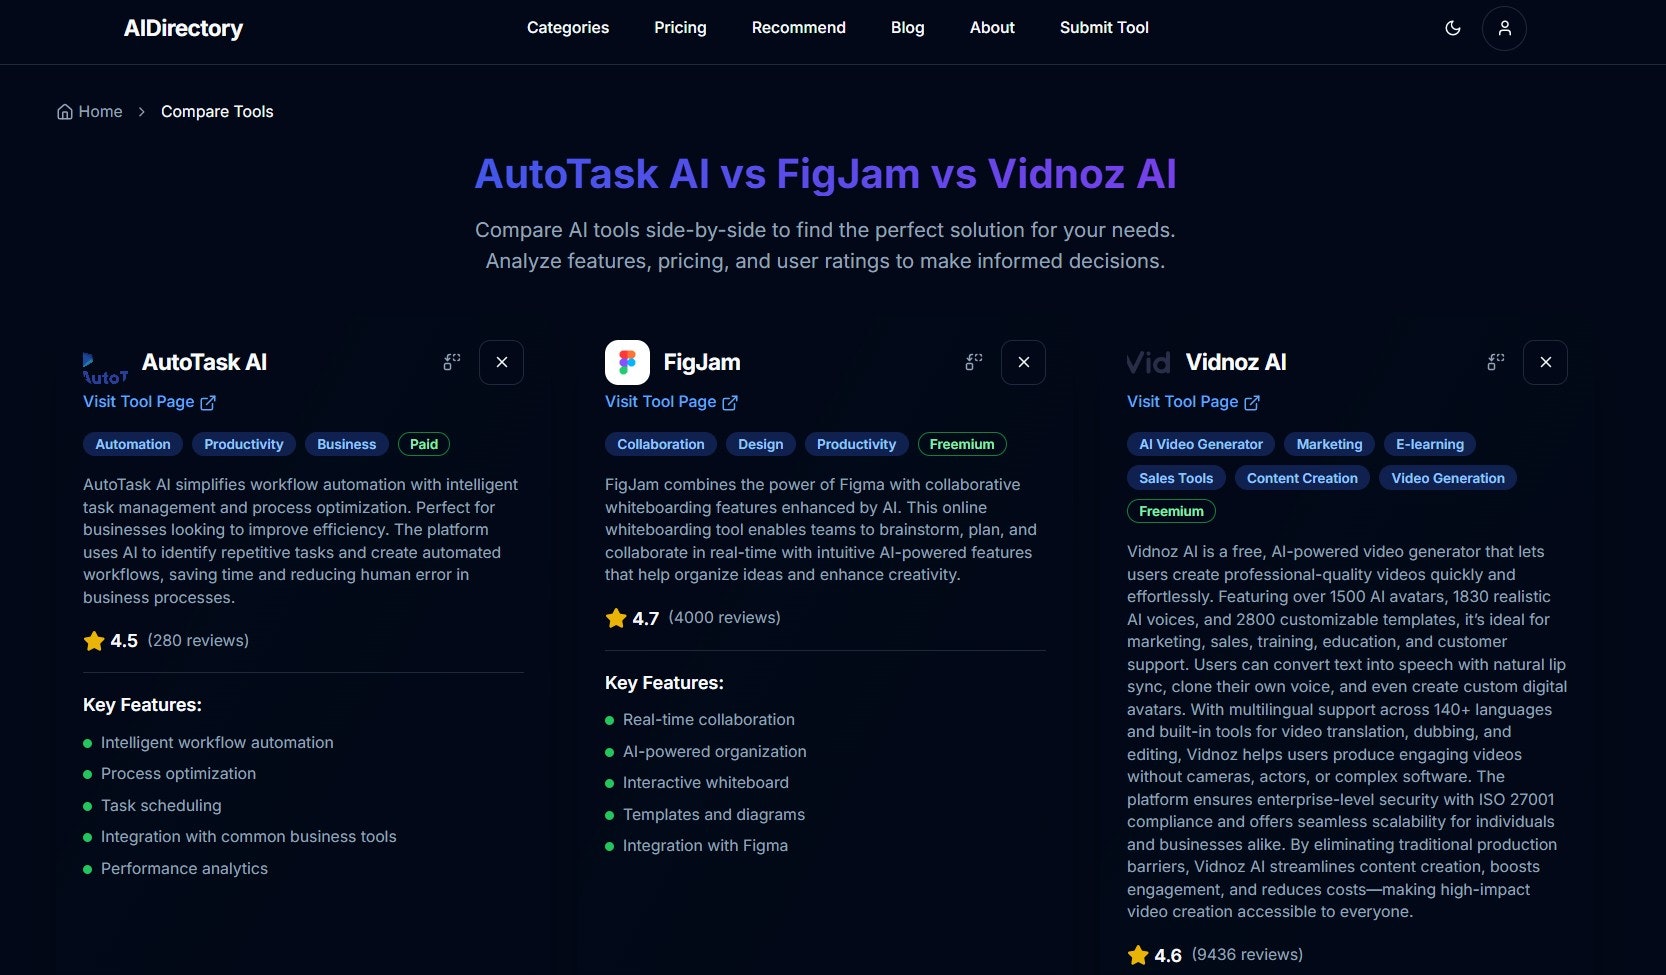
Task: Open the Recommend menu item
Action: coord(799,28)
